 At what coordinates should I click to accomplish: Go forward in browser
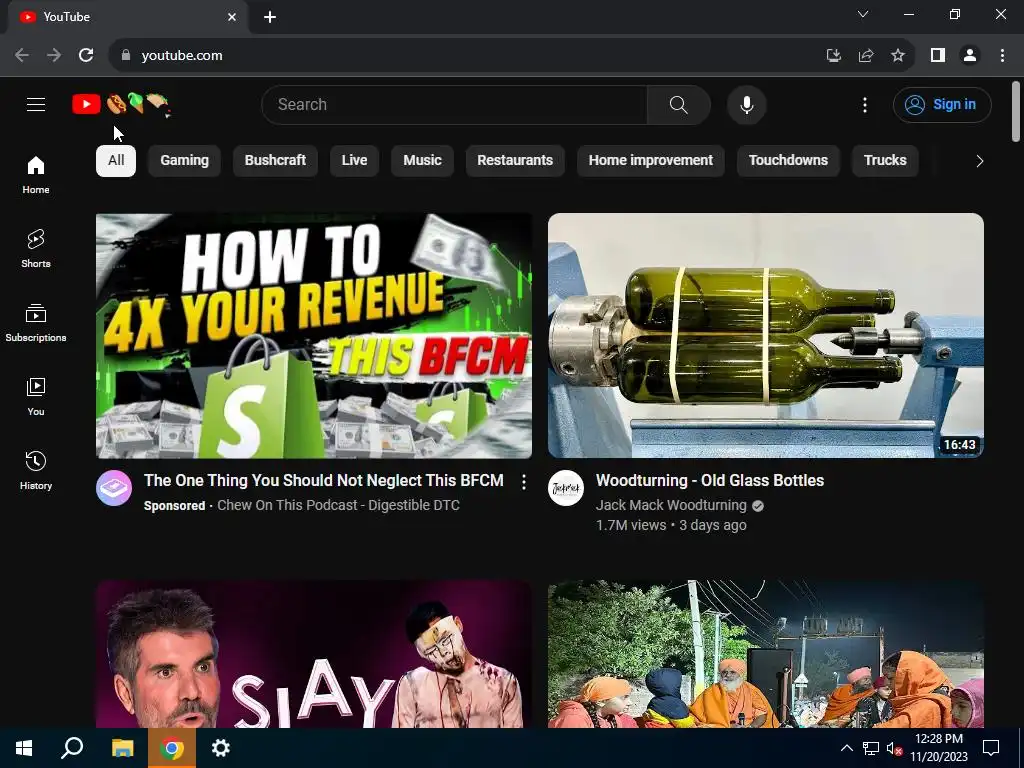click(x=54, y=56)
